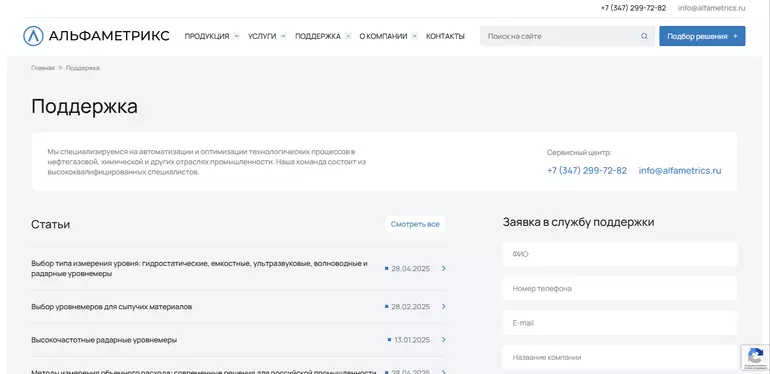Click the АЛЬФАМЕТРИКС logo text
The height and width of the screenshot is (374, 770).
coord(109,36)
